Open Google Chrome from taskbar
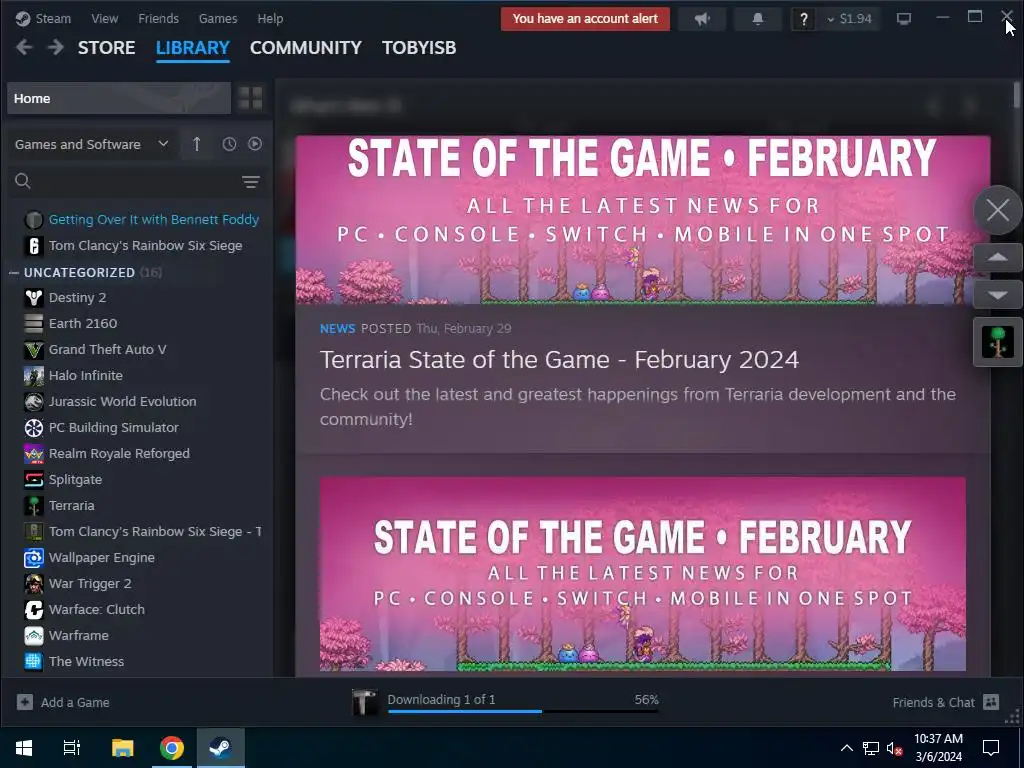This screenshot has width=1024, height=768. (172, 748)
